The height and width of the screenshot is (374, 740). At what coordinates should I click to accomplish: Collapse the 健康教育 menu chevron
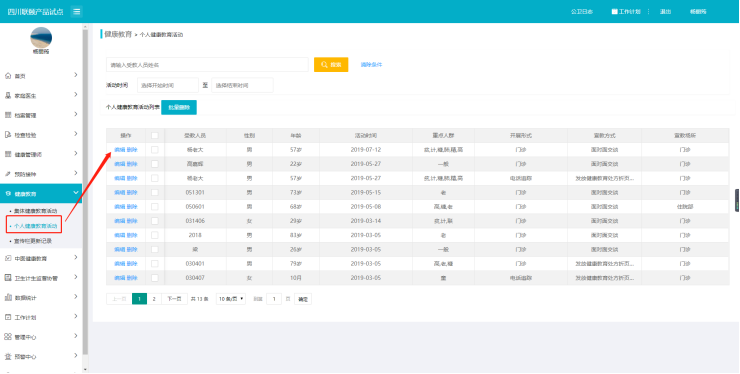click(76, 193)
